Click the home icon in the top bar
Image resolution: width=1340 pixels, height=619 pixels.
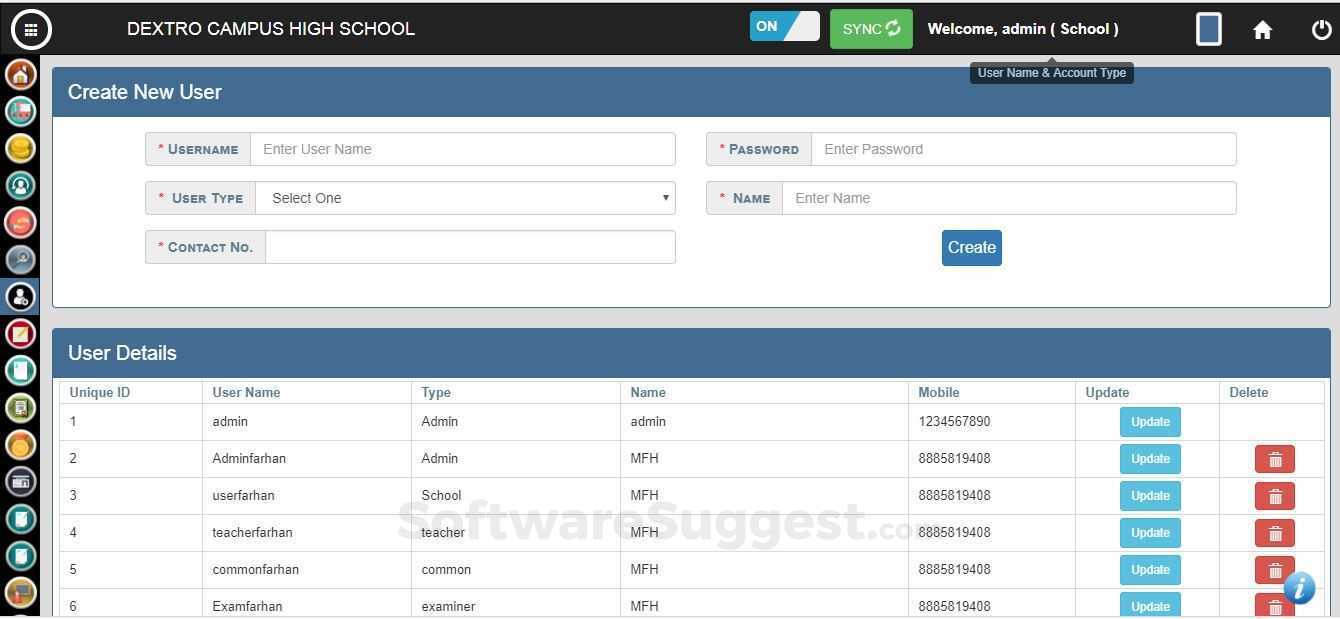click(1262, 29)
